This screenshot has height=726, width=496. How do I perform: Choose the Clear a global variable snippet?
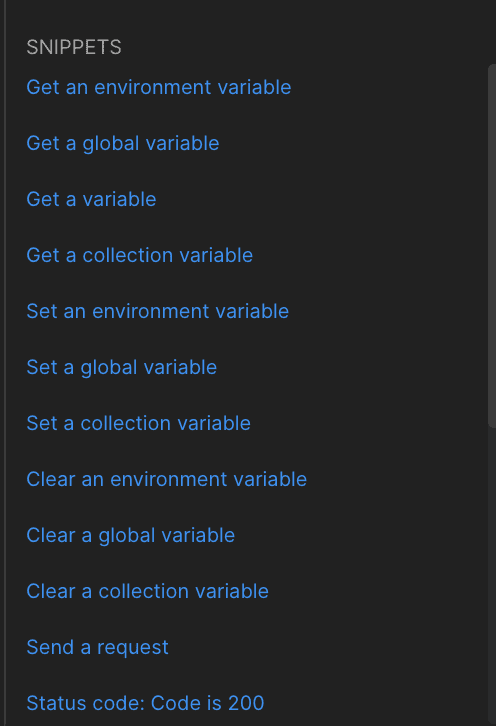pos(131,536)
